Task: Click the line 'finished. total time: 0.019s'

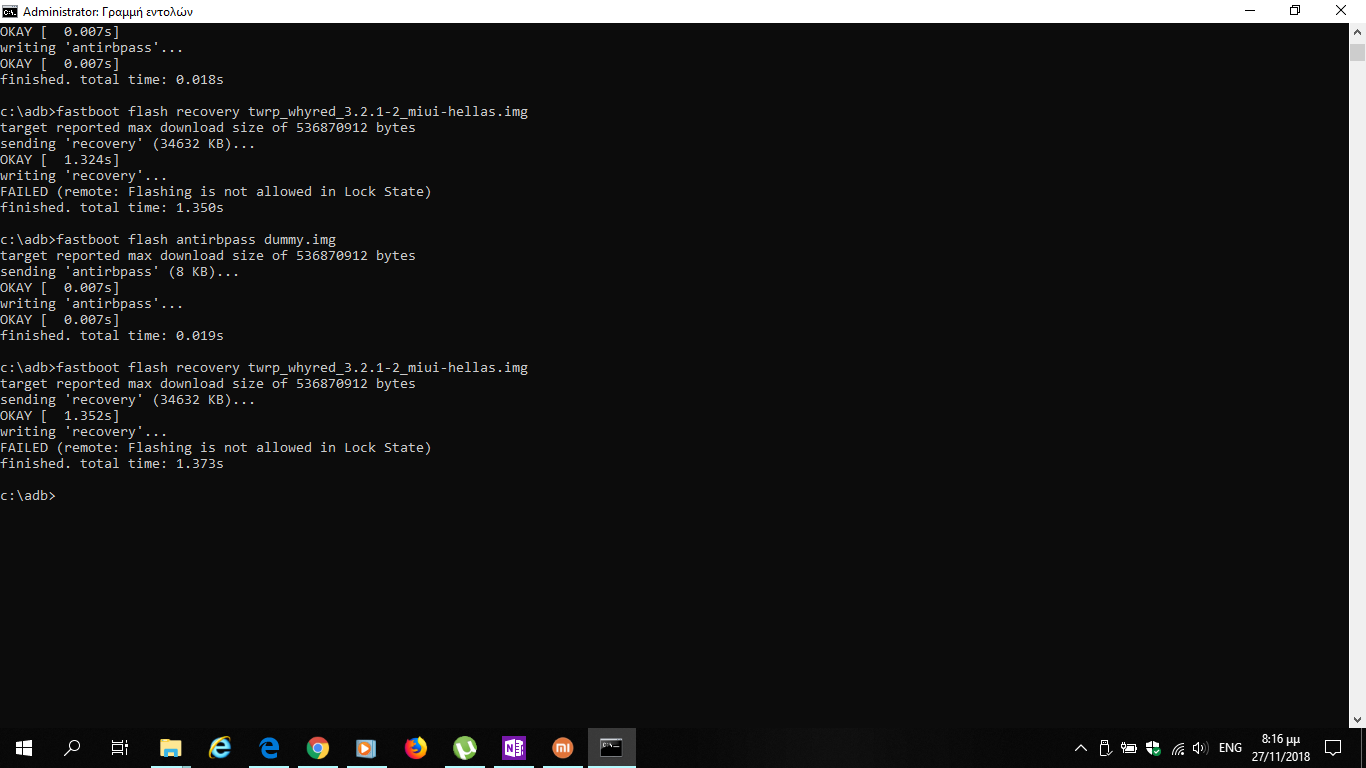Action: [112, 336]
